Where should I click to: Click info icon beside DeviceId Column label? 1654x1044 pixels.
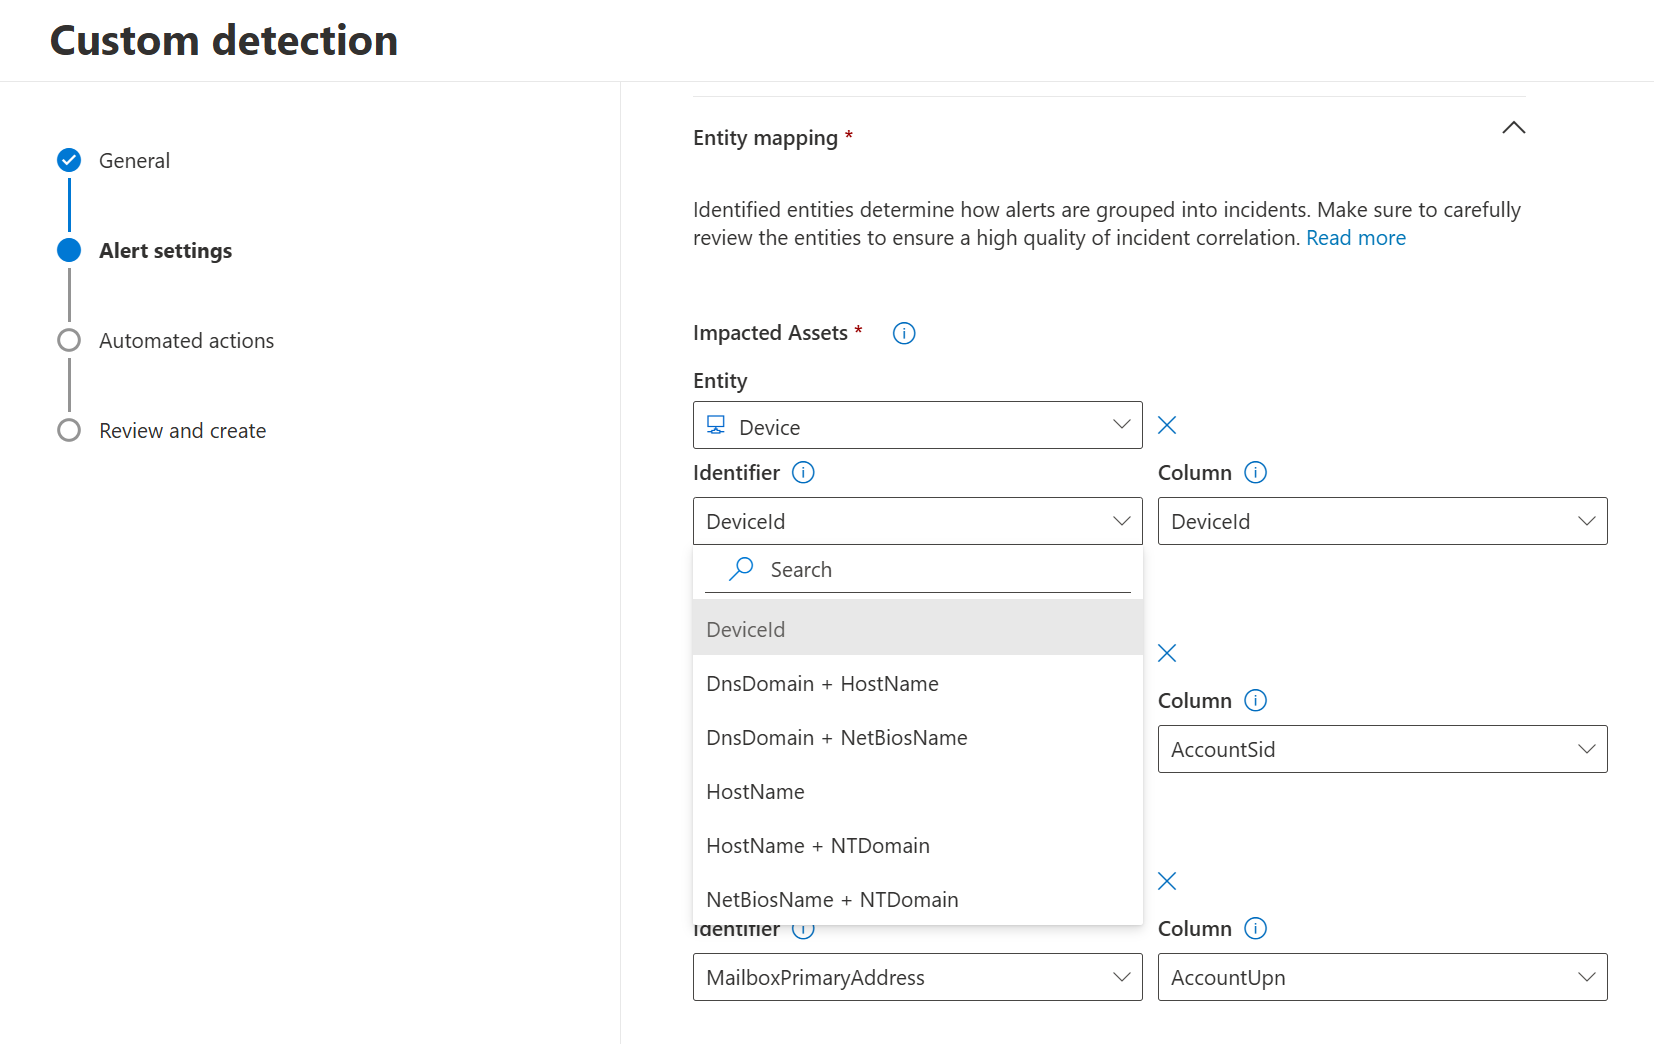1255,473
